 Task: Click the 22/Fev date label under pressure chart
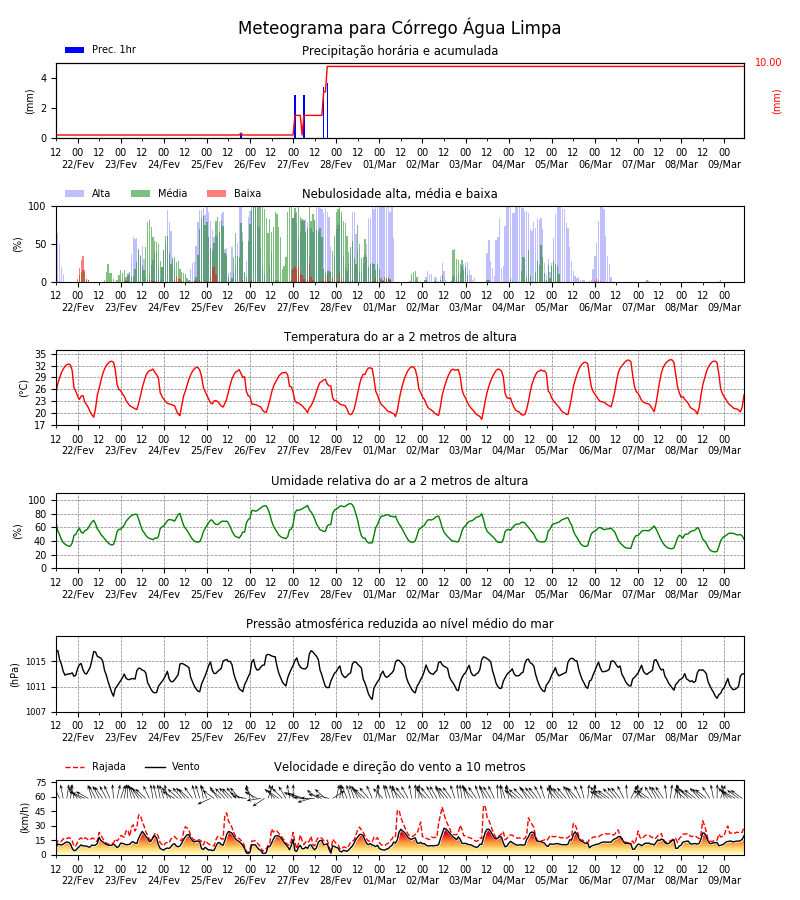(x=78, y=737)
